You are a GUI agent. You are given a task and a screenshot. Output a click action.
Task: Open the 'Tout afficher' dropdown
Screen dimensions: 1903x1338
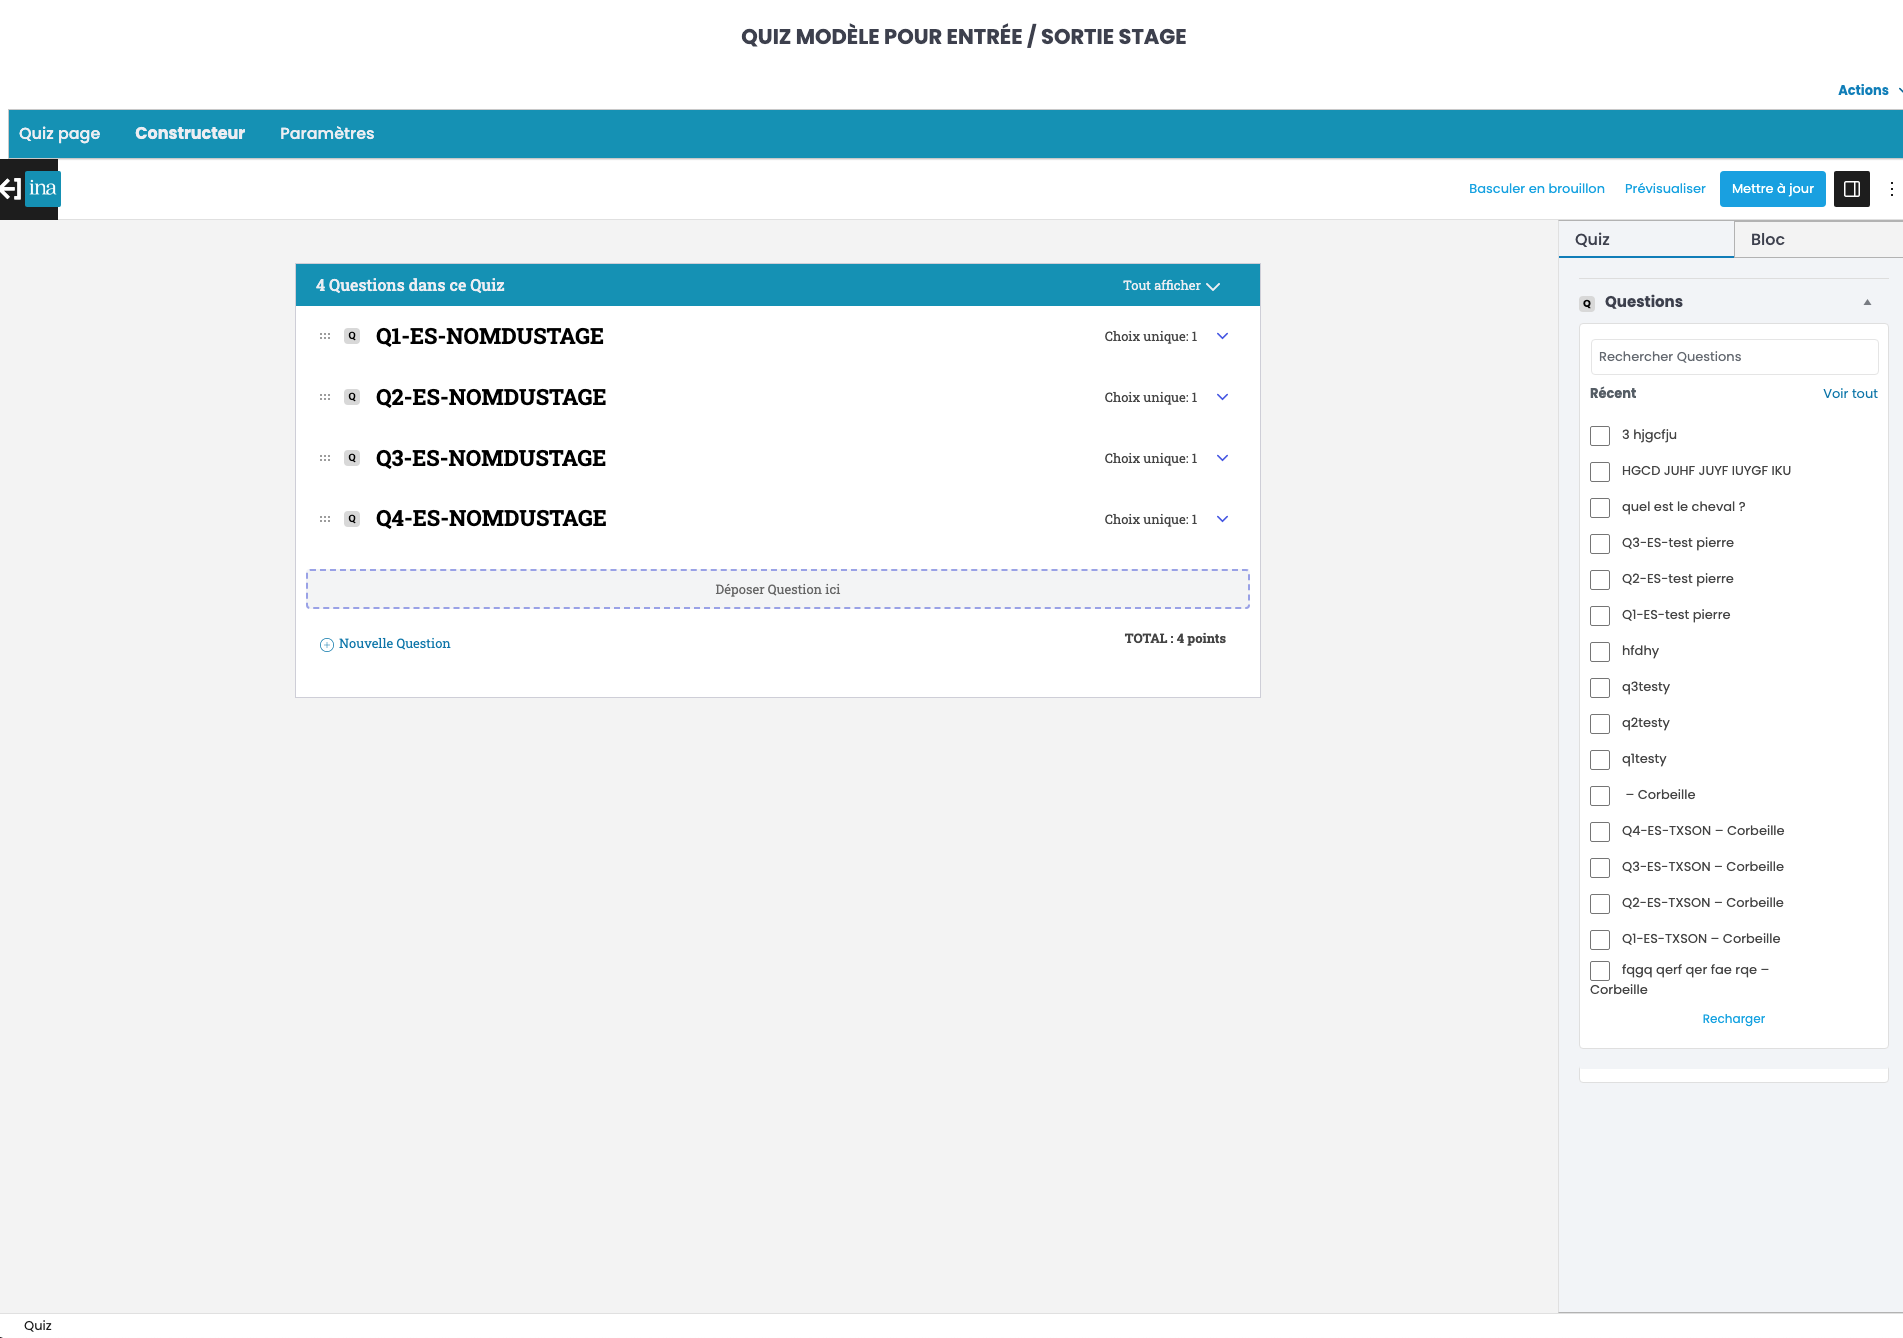pos(1170,286)
